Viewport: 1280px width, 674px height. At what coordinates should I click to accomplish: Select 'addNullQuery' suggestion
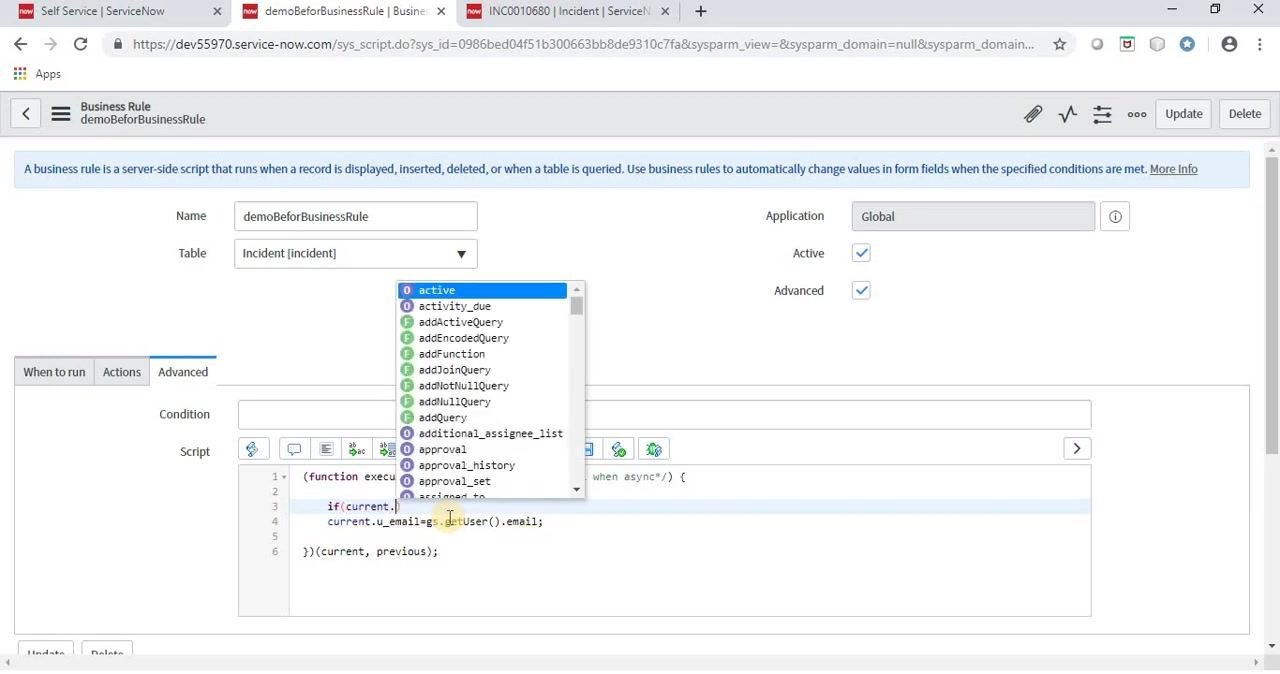coord(483,402)
